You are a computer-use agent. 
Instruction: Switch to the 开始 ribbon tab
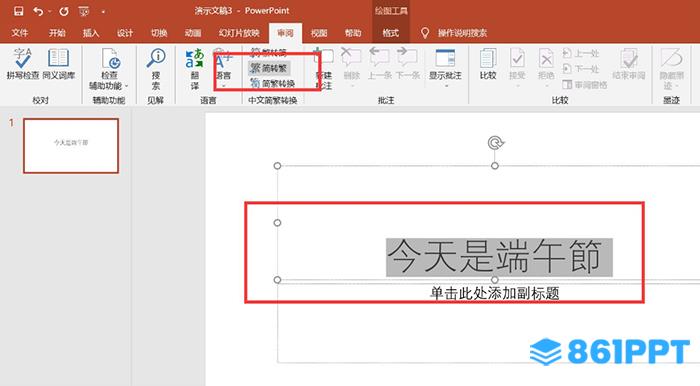pos(57,33)
